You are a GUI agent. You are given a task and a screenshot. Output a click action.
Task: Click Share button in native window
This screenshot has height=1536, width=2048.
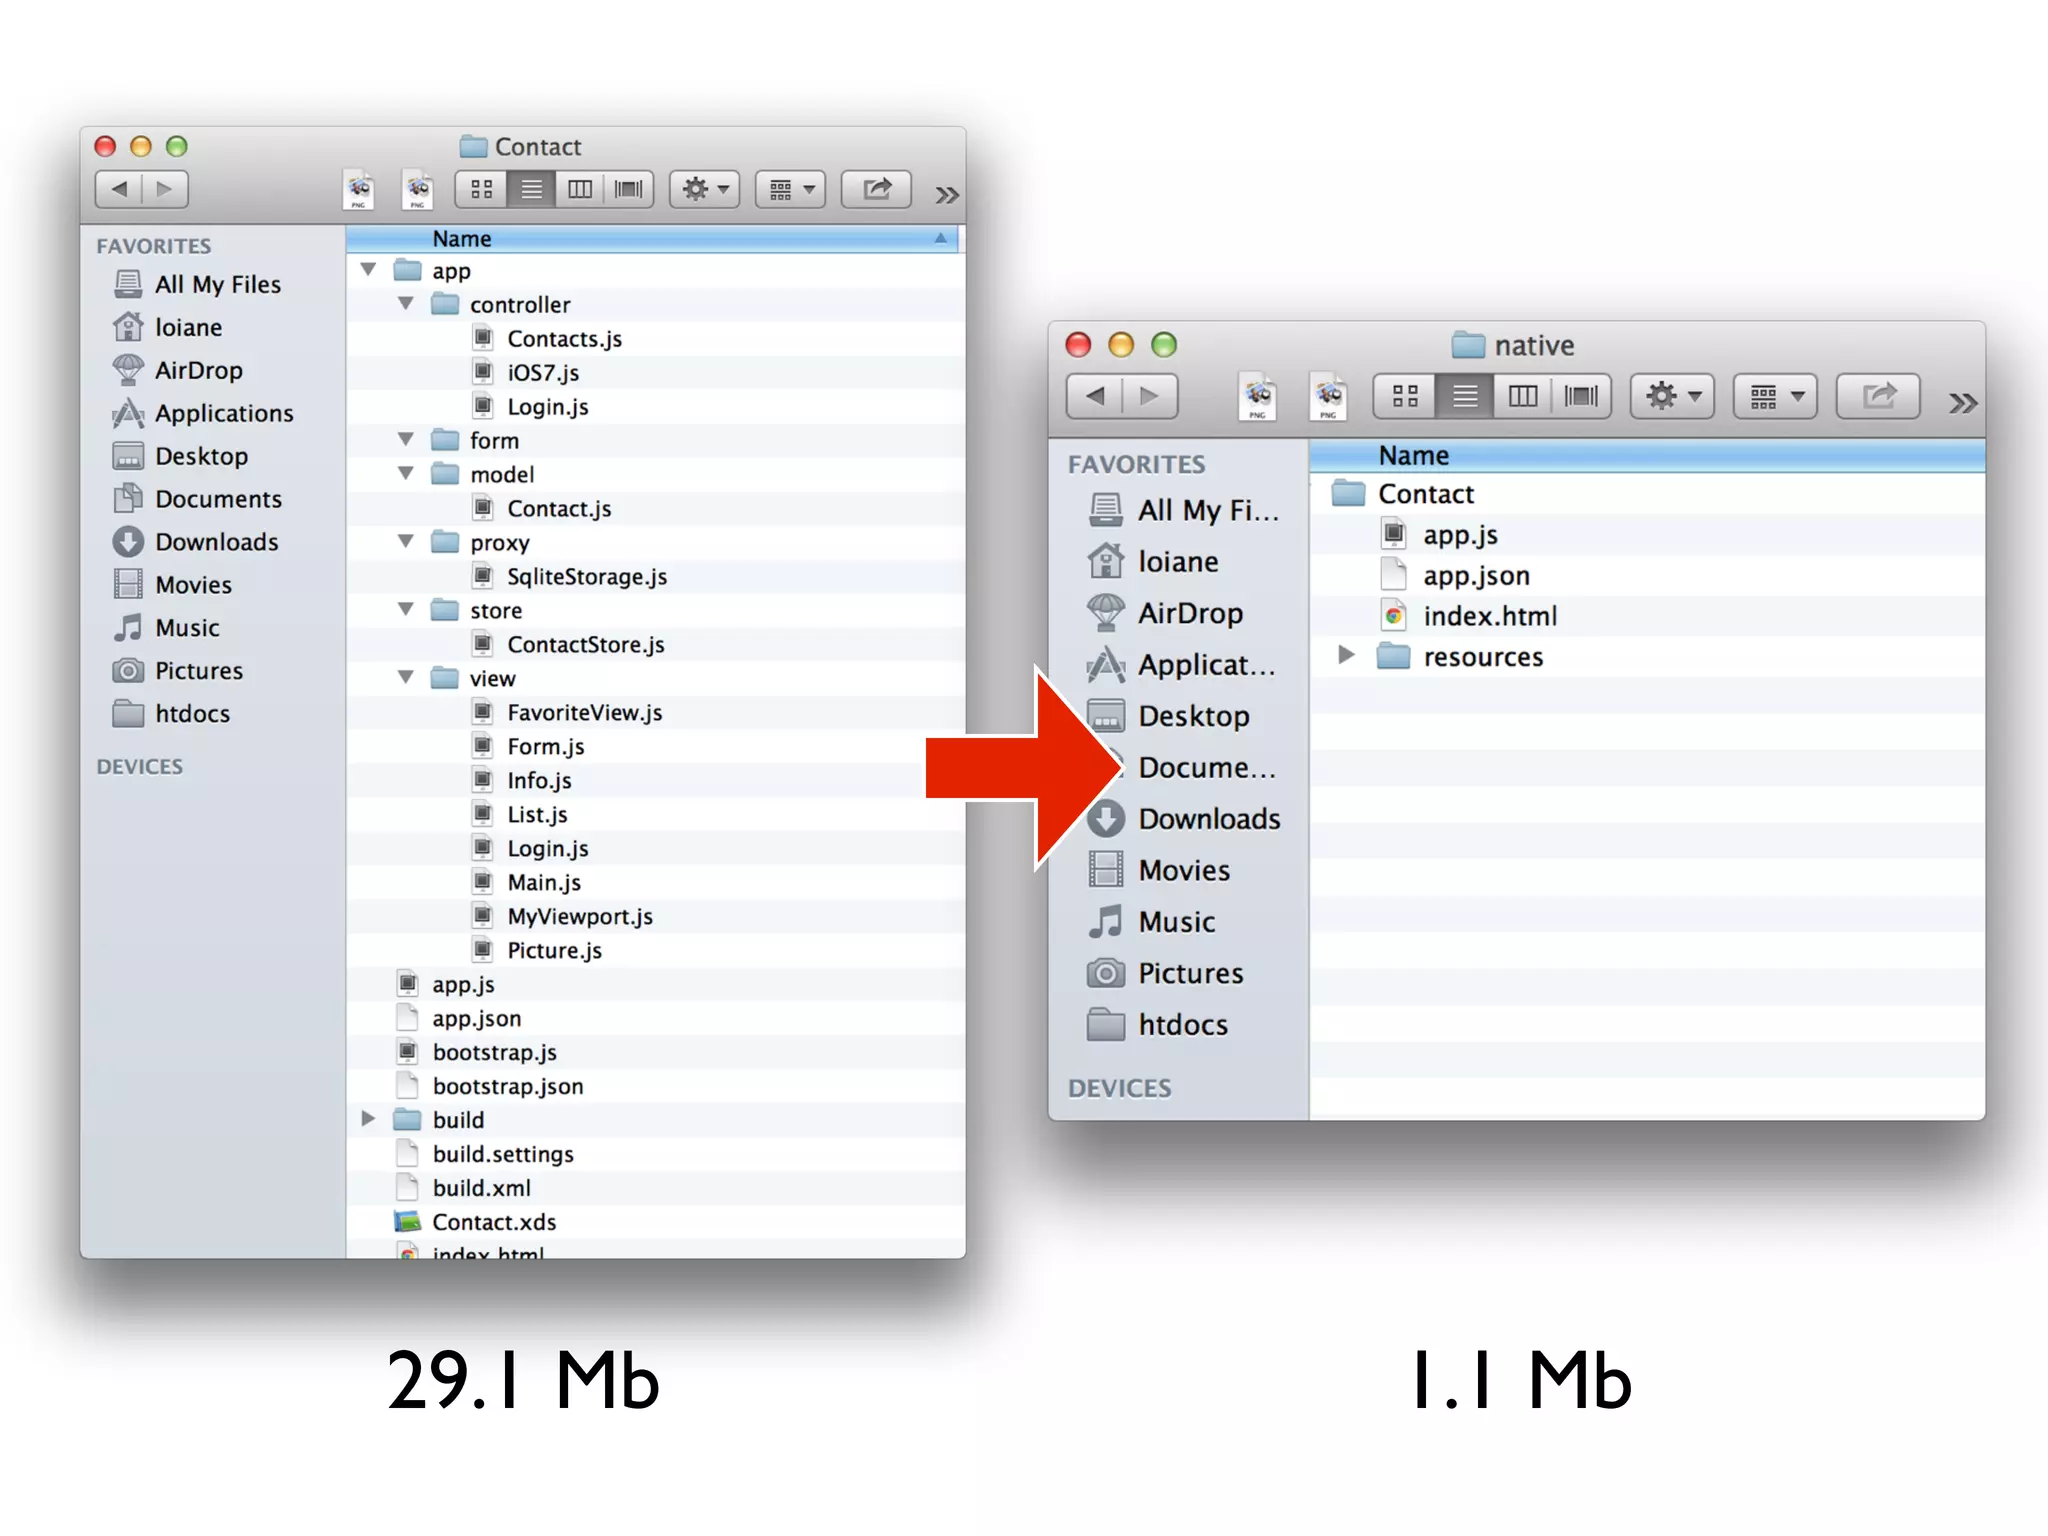[x=1878, y=396]
